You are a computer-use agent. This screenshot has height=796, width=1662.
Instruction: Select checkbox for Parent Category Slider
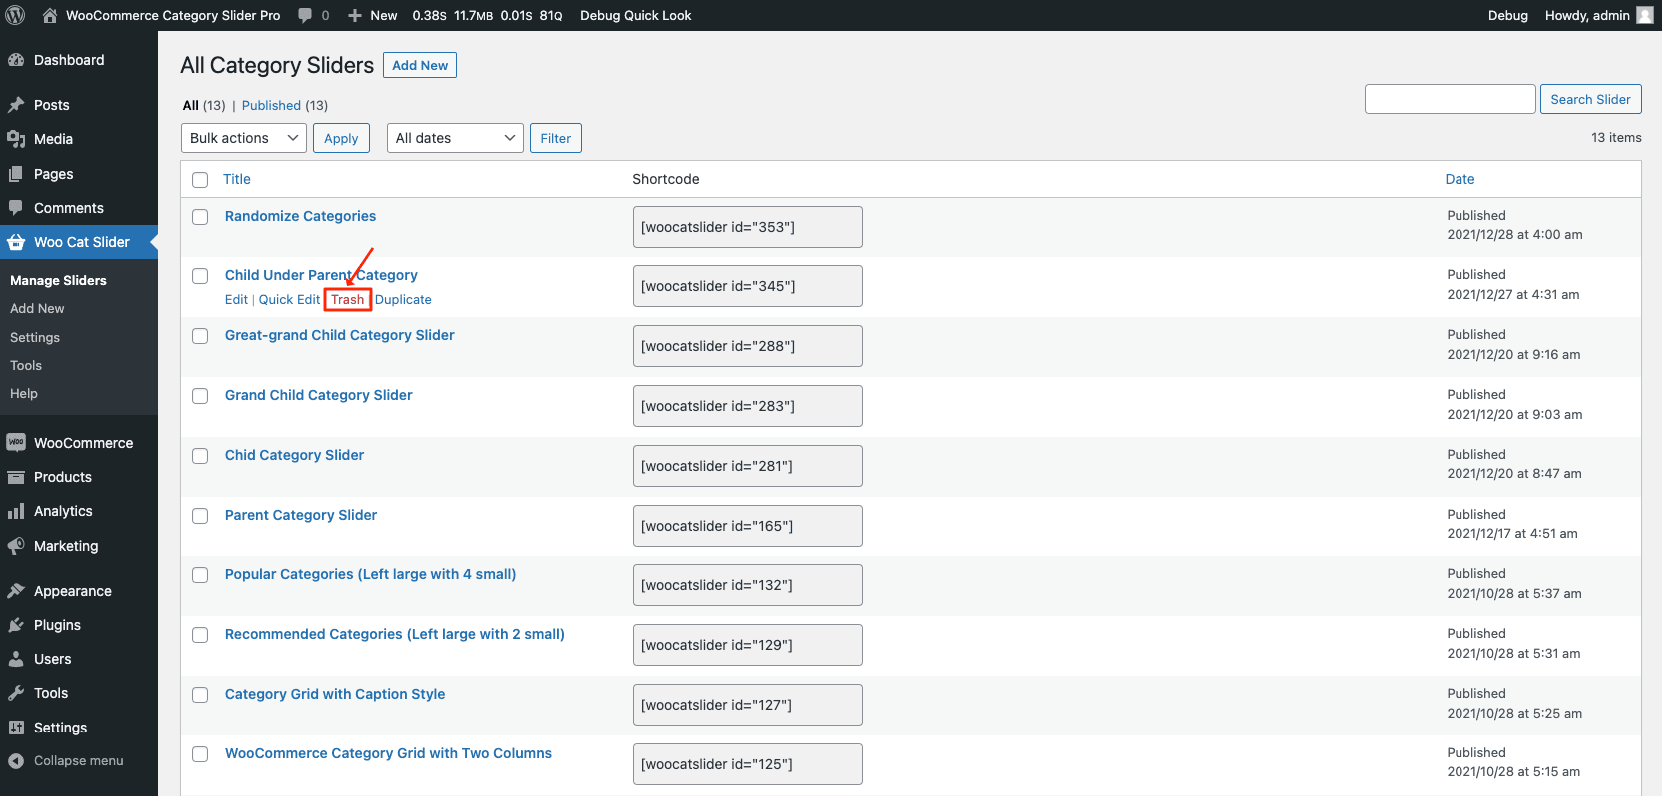200,516
